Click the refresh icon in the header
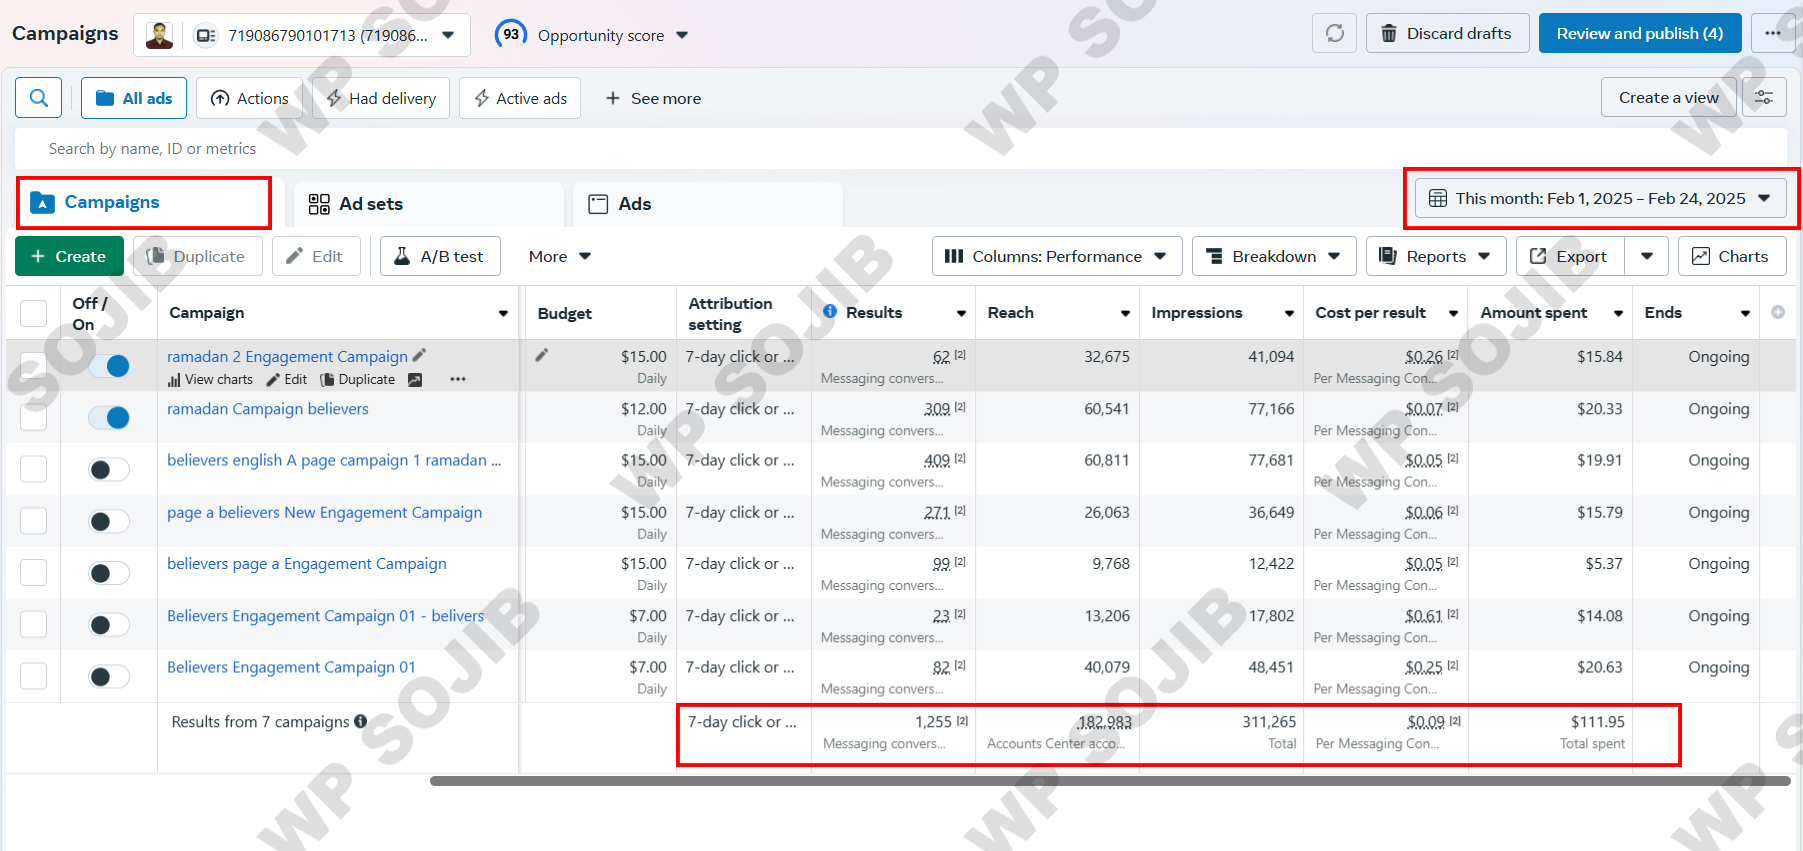The image size is (1803, 851). click(1334, 33)
